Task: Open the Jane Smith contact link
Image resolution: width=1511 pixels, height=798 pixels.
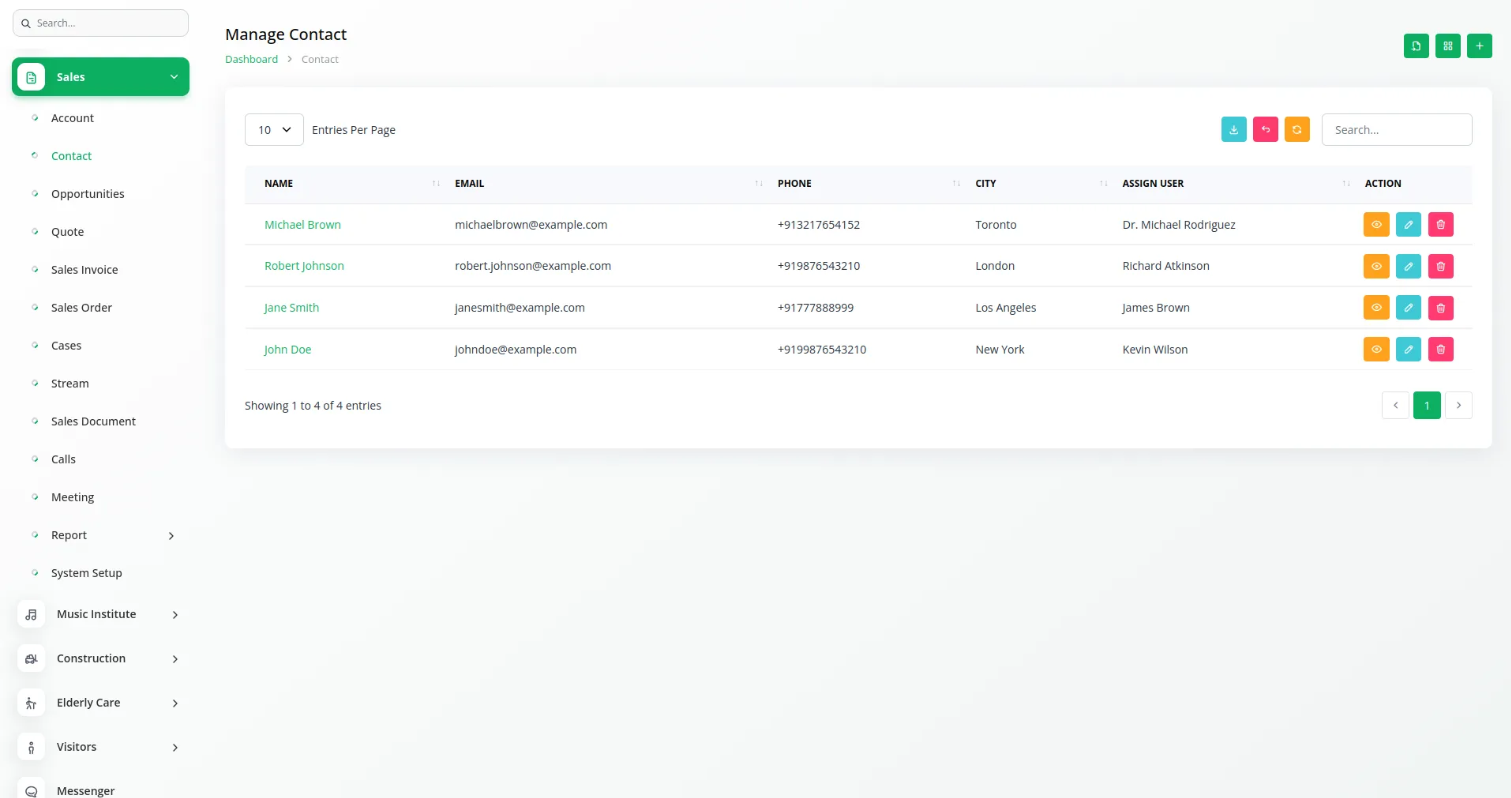Action: [x=291, y=308]
